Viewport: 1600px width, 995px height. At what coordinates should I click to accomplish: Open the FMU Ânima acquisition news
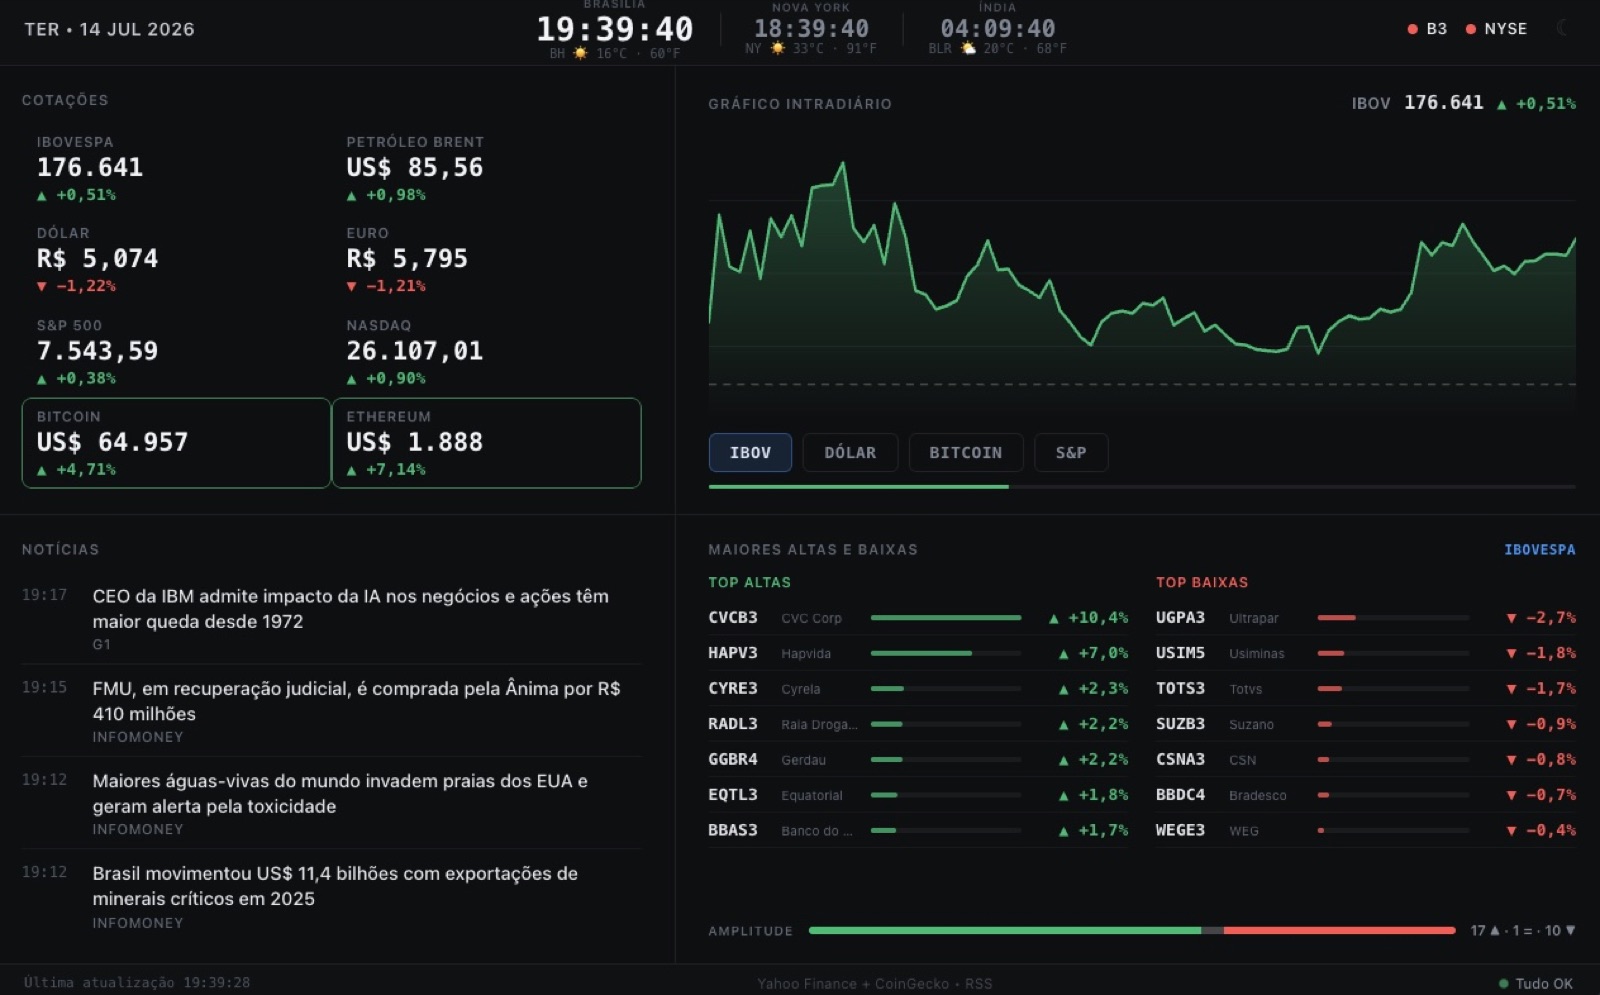(356, 700)
